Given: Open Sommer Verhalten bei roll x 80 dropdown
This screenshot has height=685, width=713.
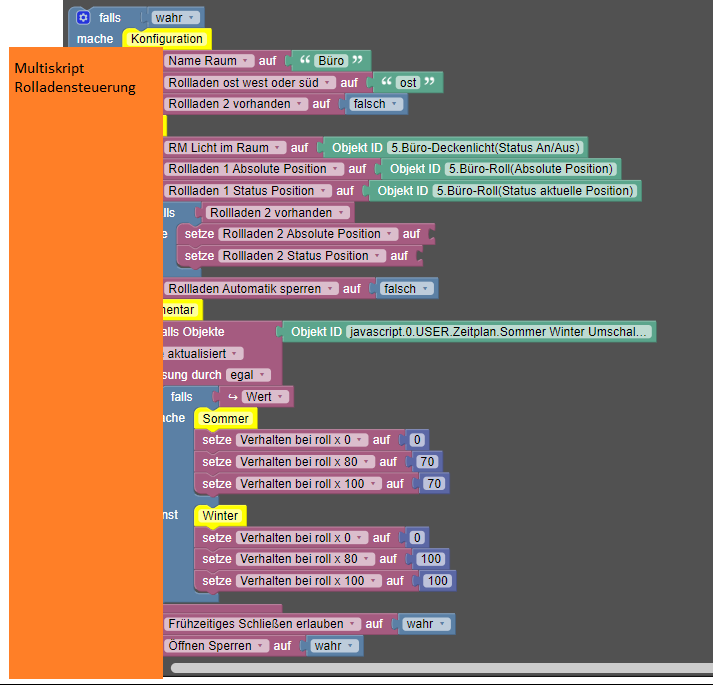Looking at the screenshot, I should coord(304,462).
